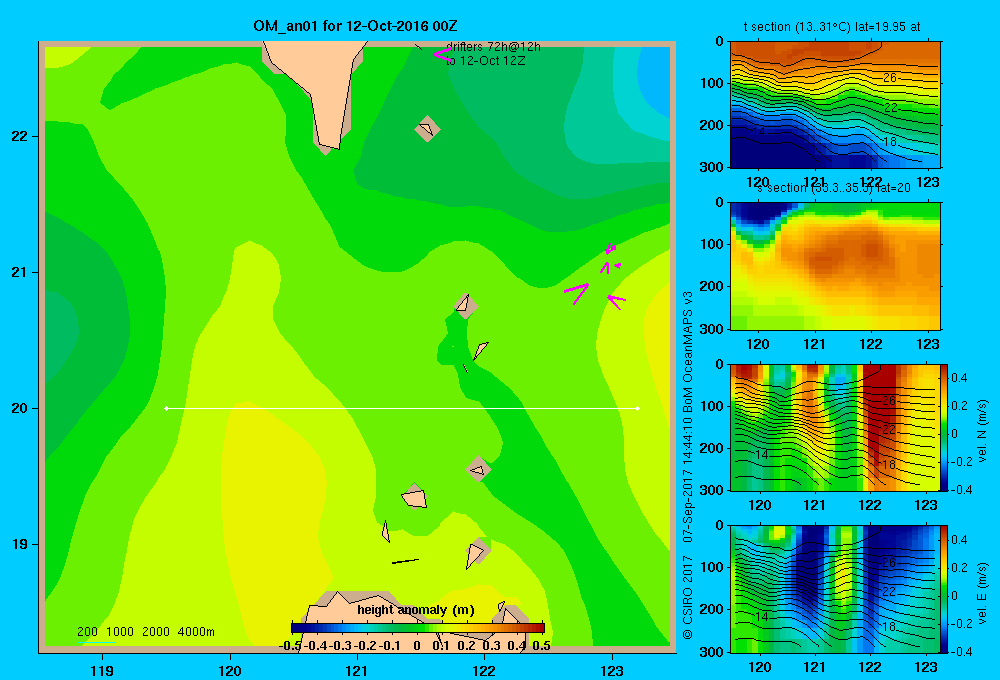The image size is (1000, 680).
Task: Click the small island near 22°N, 121.5°E
Action: [427, 129]
